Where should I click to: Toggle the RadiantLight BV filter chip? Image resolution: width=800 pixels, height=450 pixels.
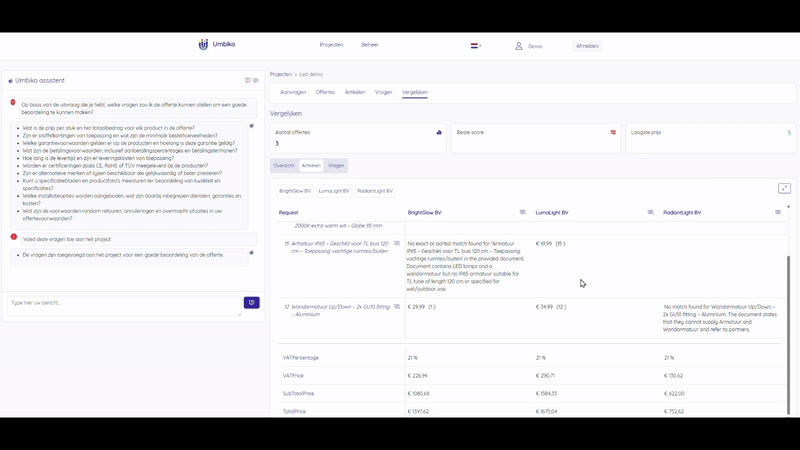[x=375, y=191]
